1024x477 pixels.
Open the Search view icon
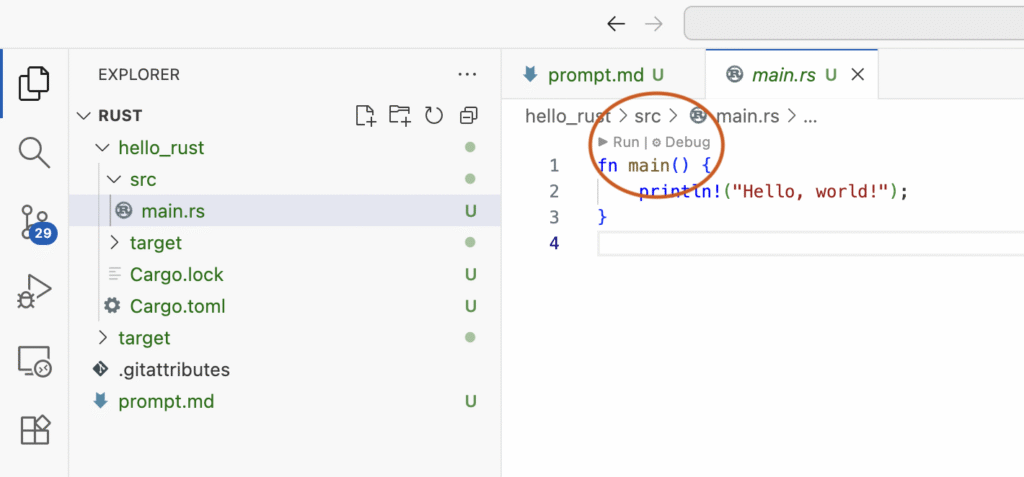[34, 152]
